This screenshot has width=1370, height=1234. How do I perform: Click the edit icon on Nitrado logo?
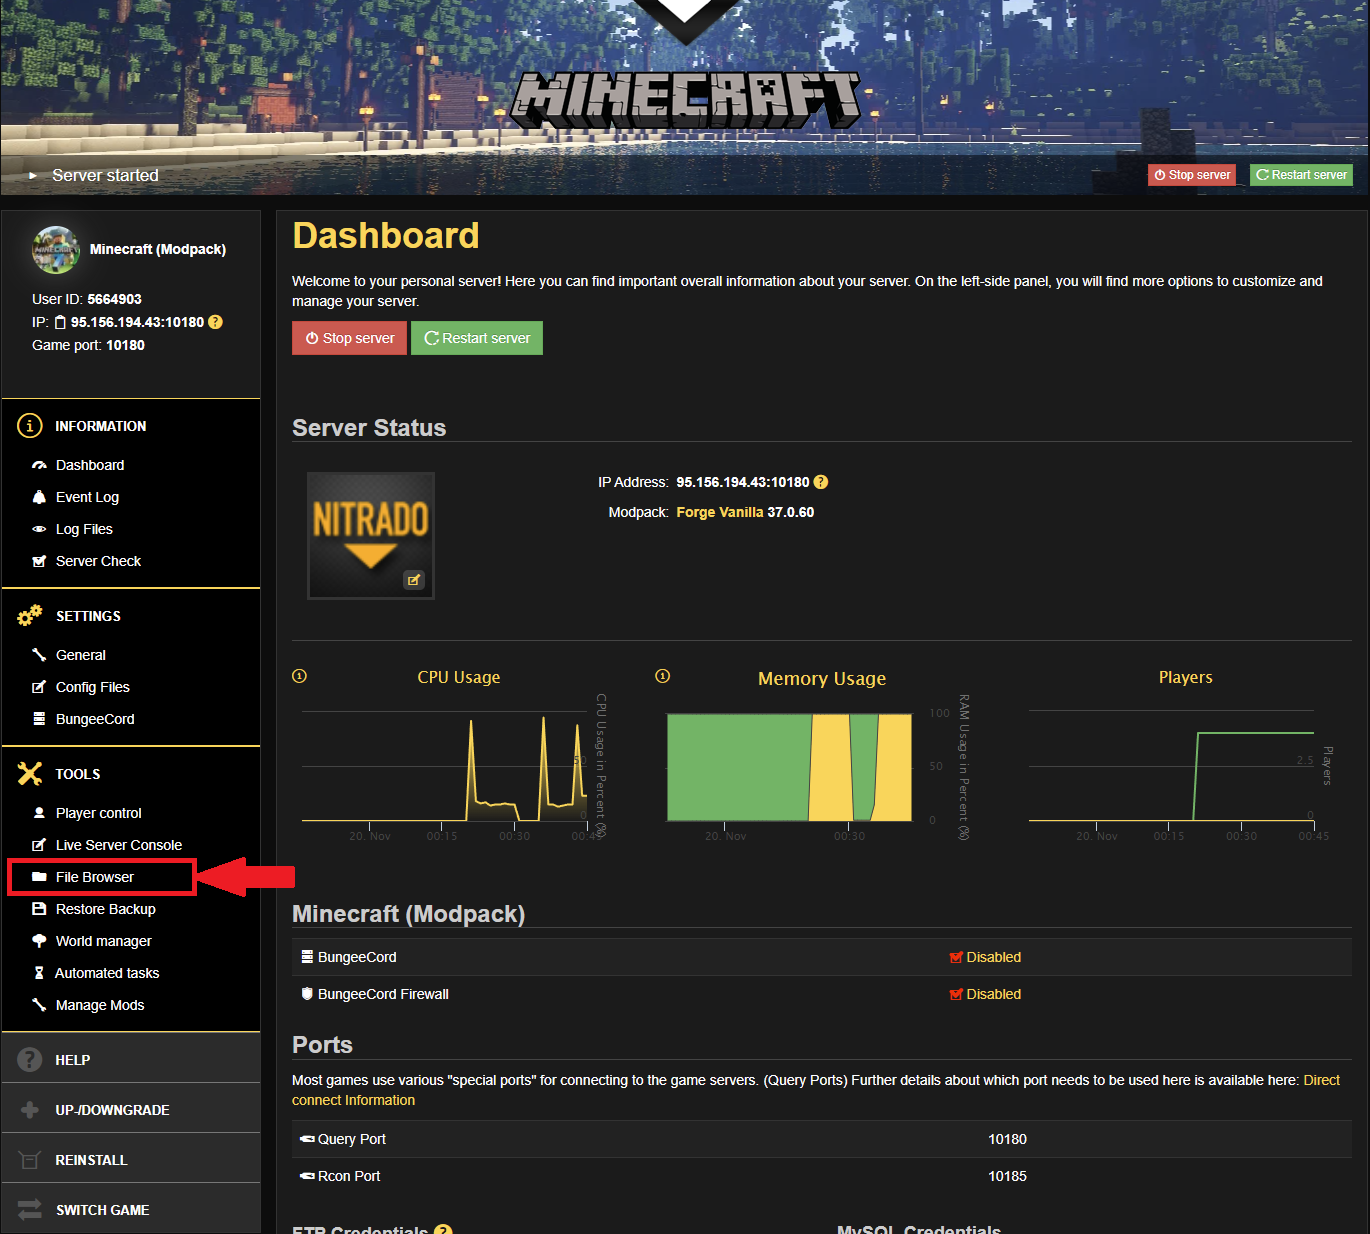click(x=413, y=580)
